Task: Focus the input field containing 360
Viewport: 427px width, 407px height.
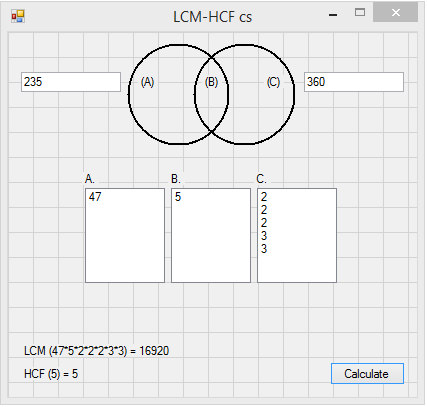Action: 354,82
